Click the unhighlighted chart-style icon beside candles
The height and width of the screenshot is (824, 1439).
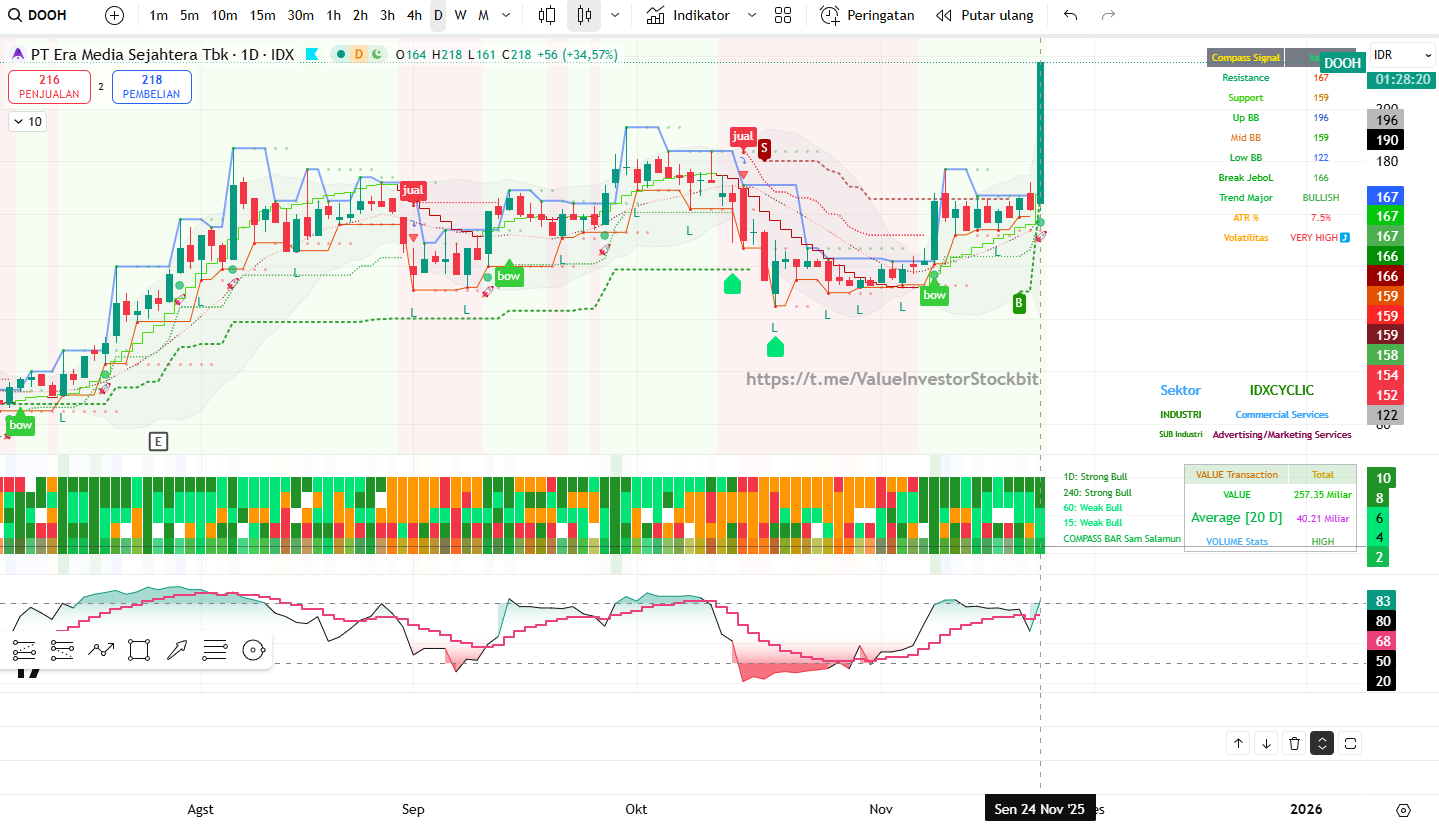coord(547,15)
